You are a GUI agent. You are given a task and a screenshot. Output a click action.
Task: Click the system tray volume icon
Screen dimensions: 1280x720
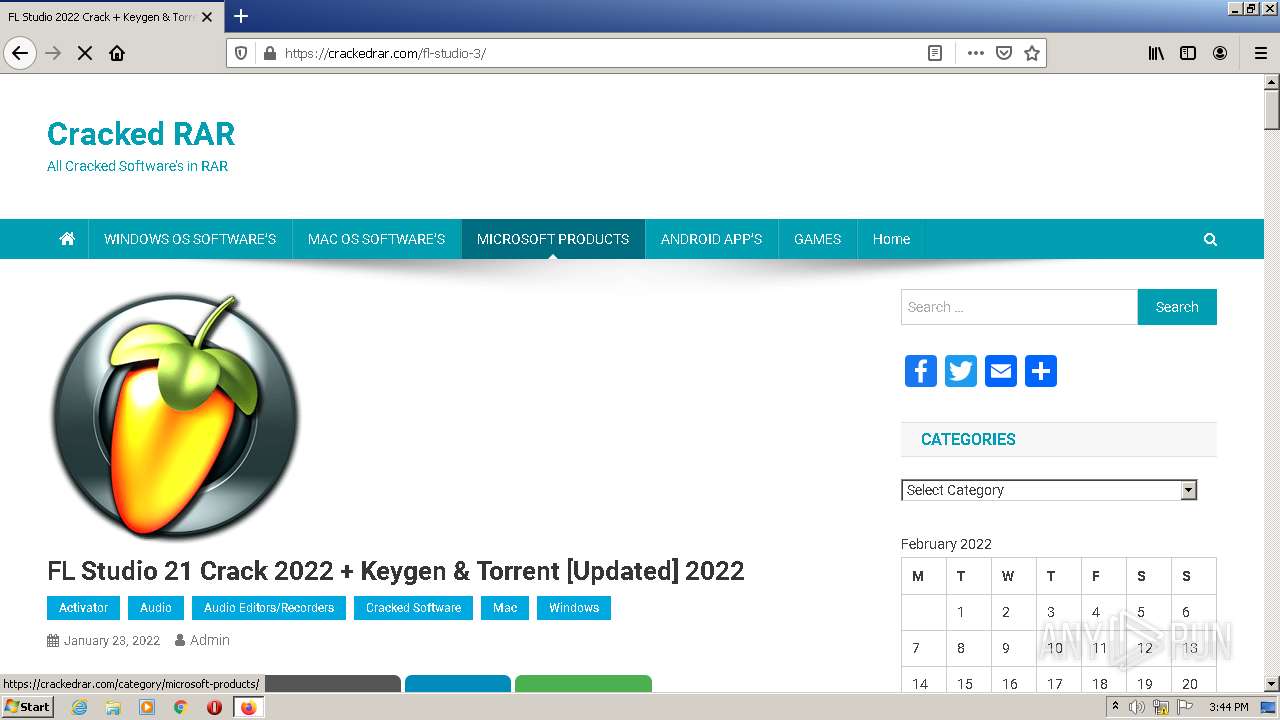(x=1137, y=707)
